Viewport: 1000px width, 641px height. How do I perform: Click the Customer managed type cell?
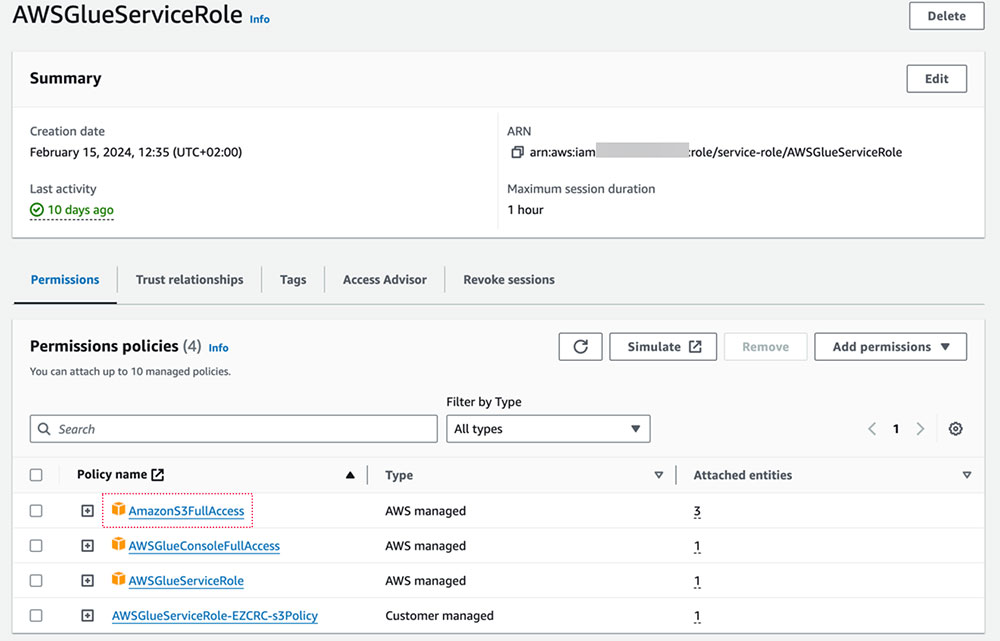[x=439, y=615]
